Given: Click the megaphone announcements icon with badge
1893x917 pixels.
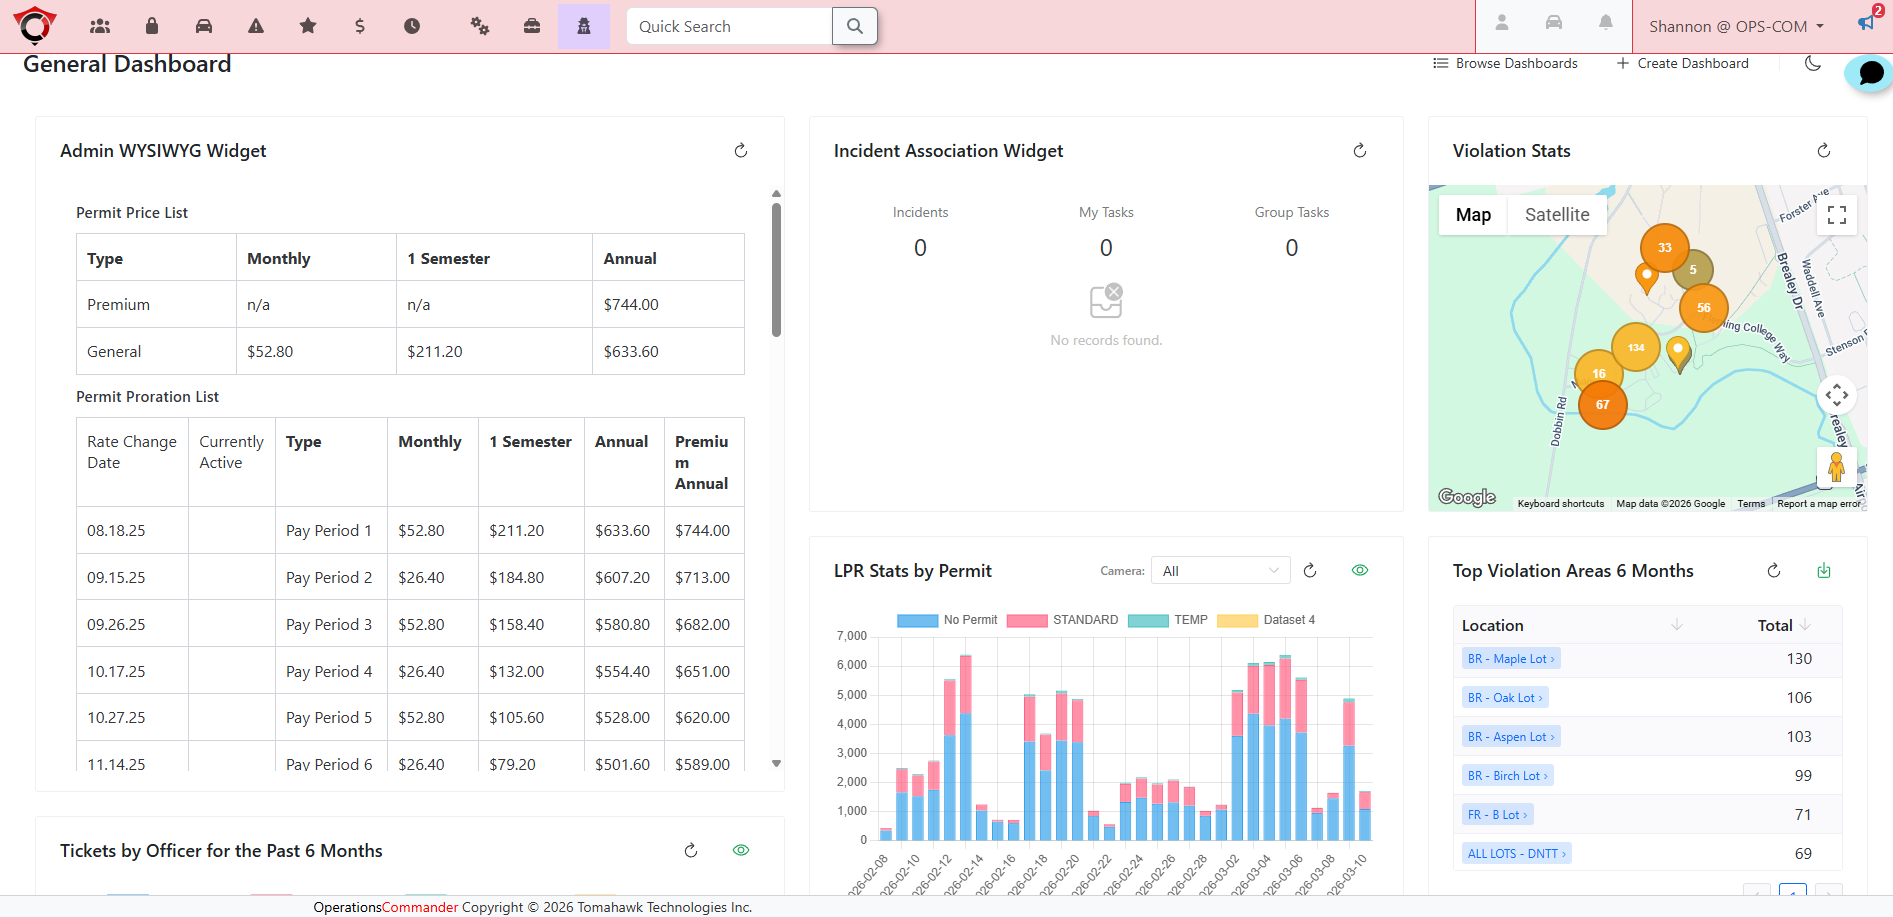Looking at the screenshot, I should 1866,22.
